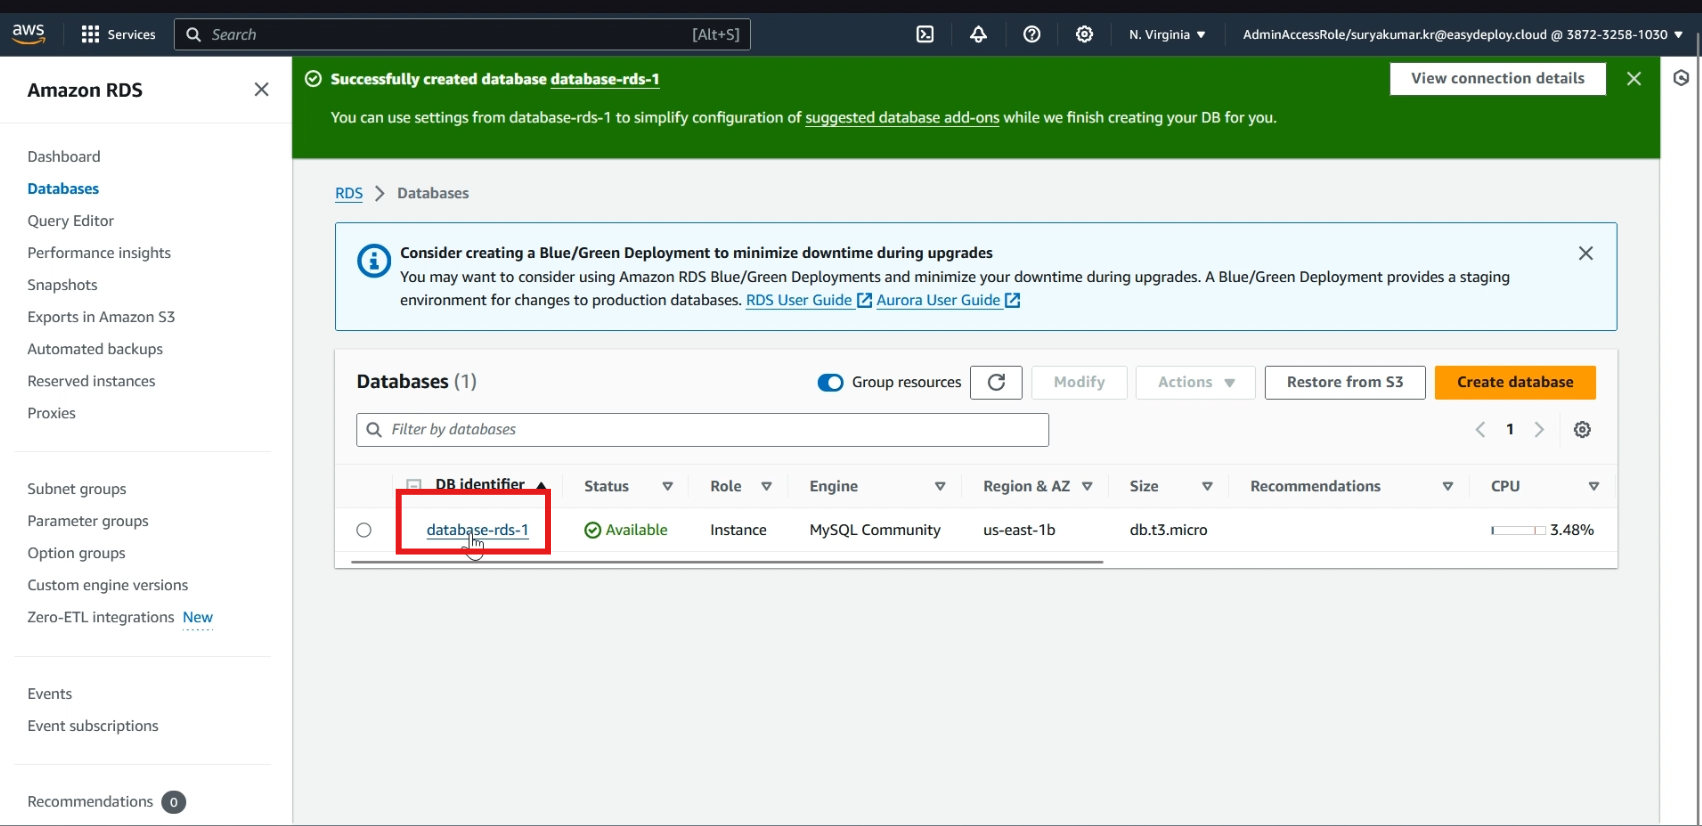The image size is (1702, 826).
Task: Go to previous page of databases
Action: 1480,429
